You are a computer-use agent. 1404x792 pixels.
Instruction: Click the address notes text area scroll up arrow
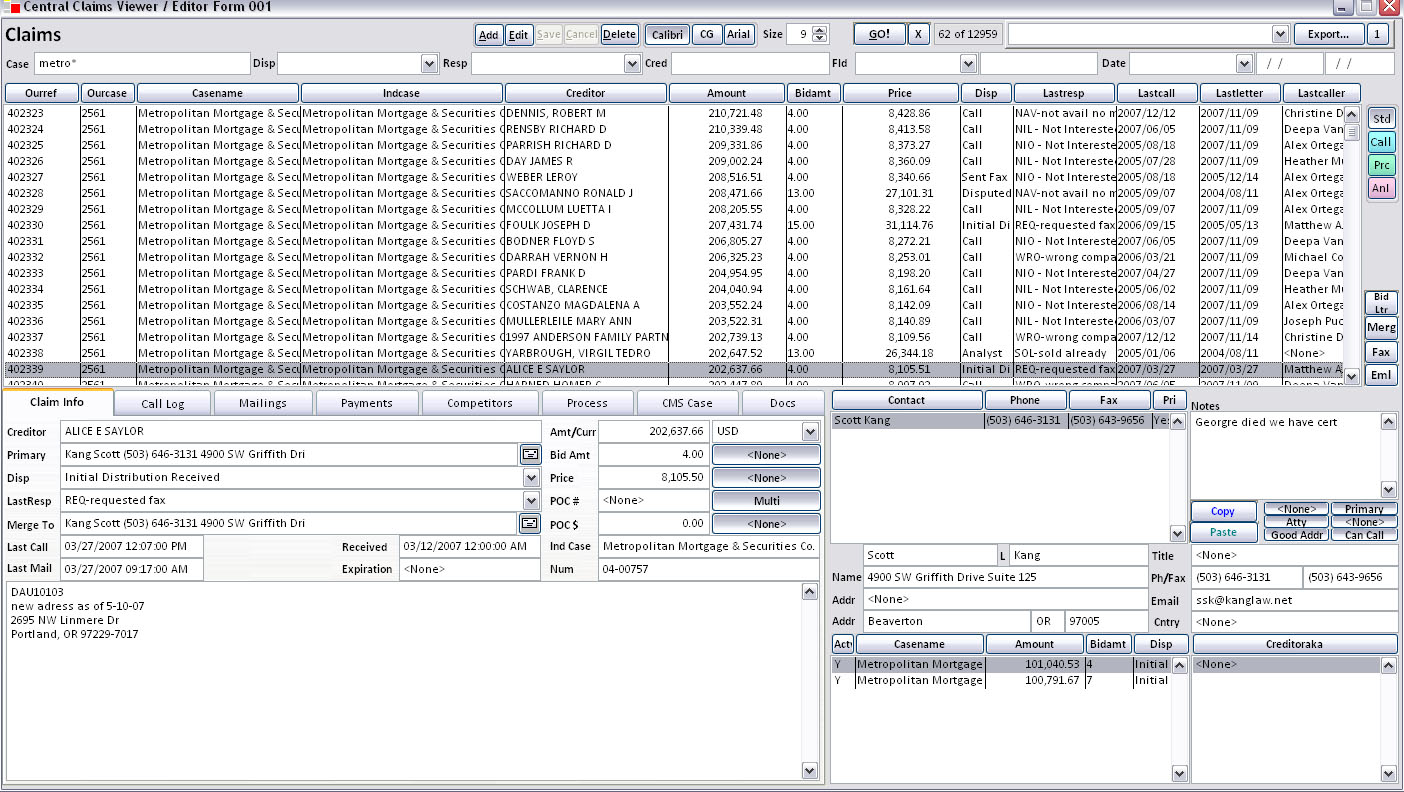pyautogui.click(x=810, y=592)
